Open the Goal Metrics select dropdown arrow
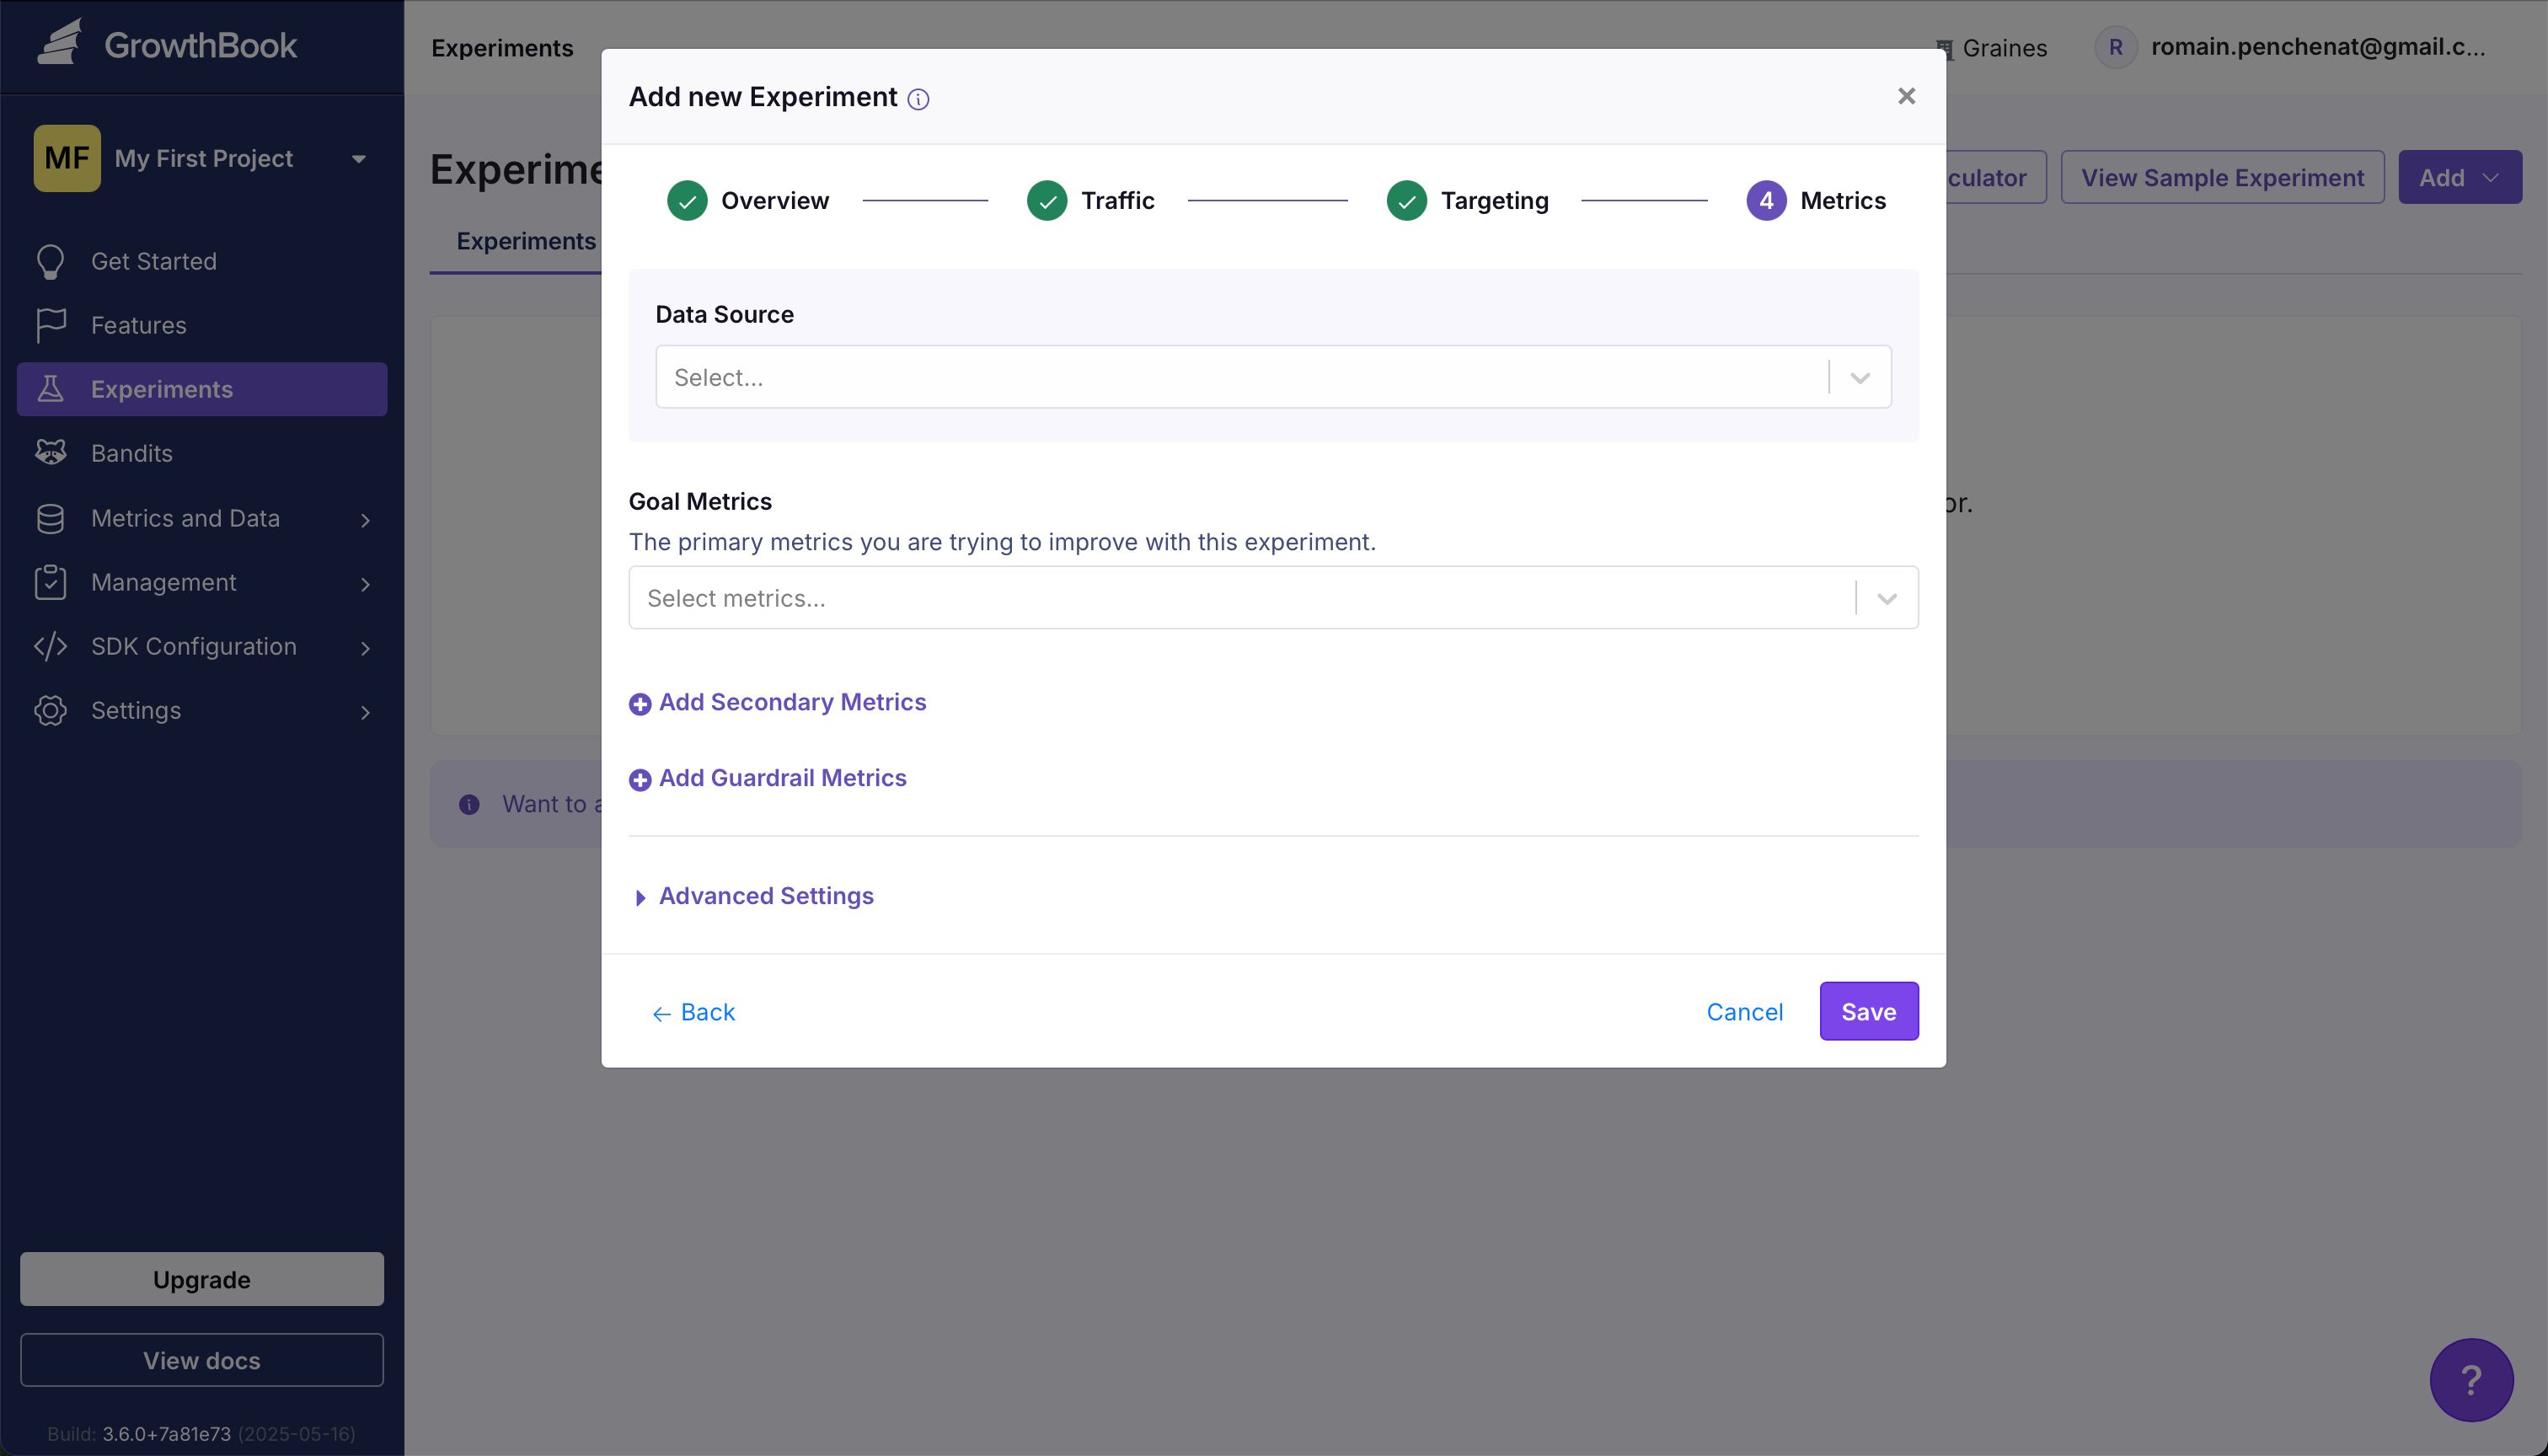Image resolution: width=2548 pixels, height=1456 pixels. point(1887,599)
